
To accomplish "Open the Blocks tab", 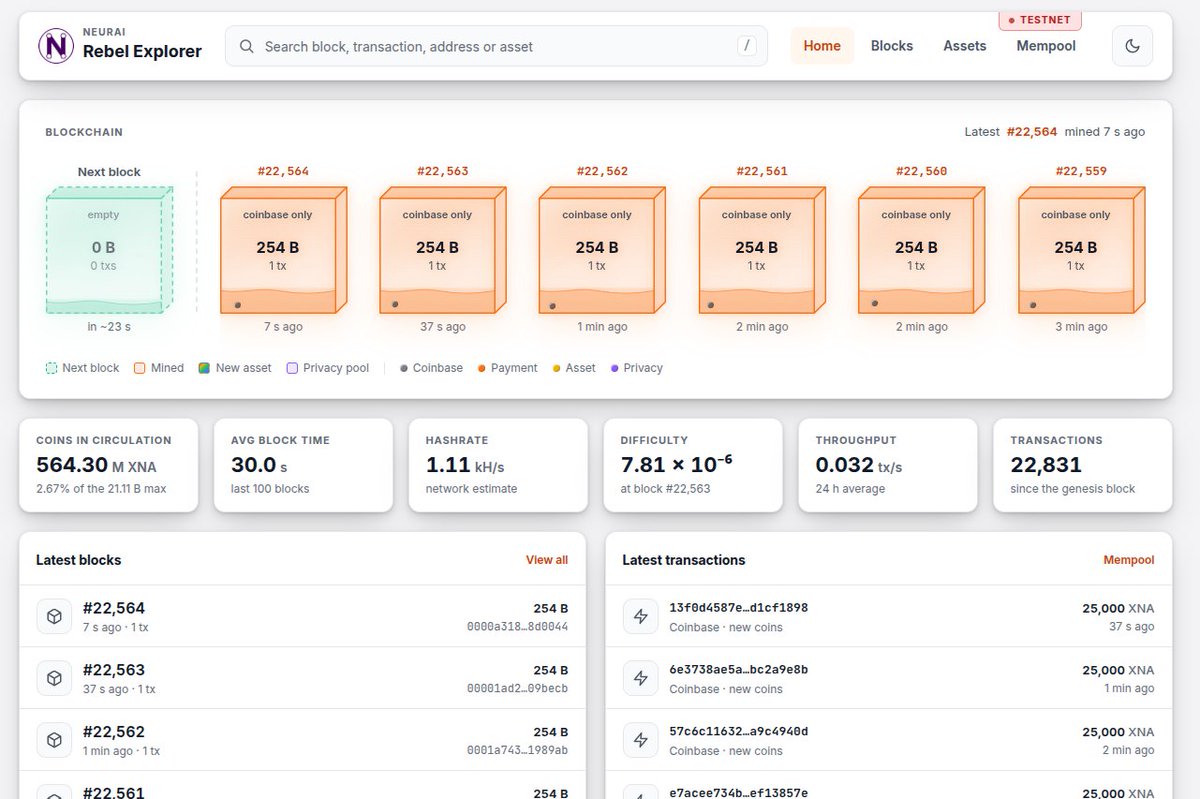I will [x=892, y=46].
